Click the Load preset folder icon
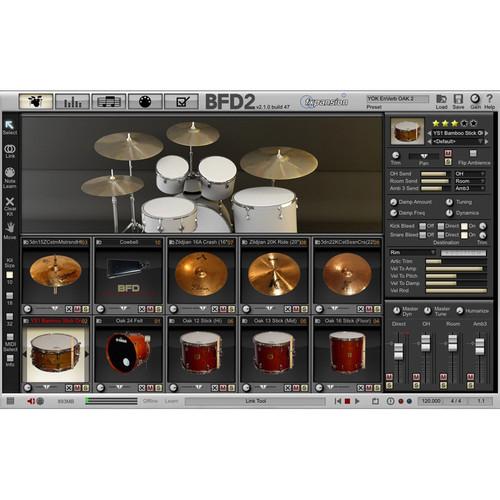Screen dimensions: 500x500 pyautogui.click(x=441, y=99)
